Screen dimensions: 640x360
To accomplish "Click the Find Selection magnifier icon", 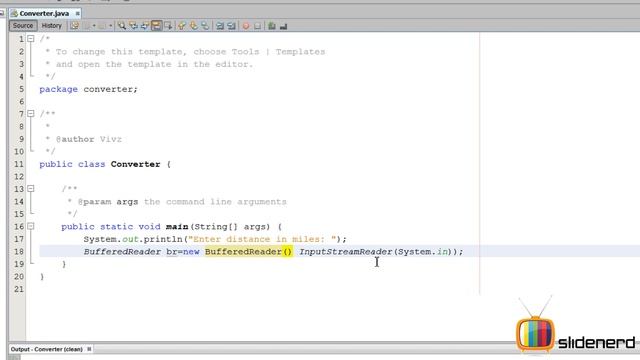I will coord(122,26).
